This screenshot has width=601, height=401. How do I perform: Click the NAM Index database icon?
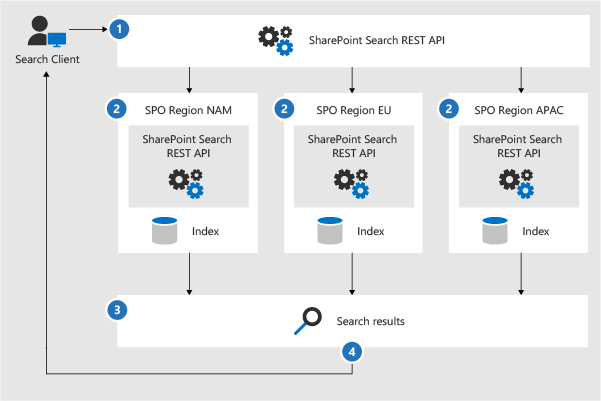pyautogui.click(x=161, y=232)
